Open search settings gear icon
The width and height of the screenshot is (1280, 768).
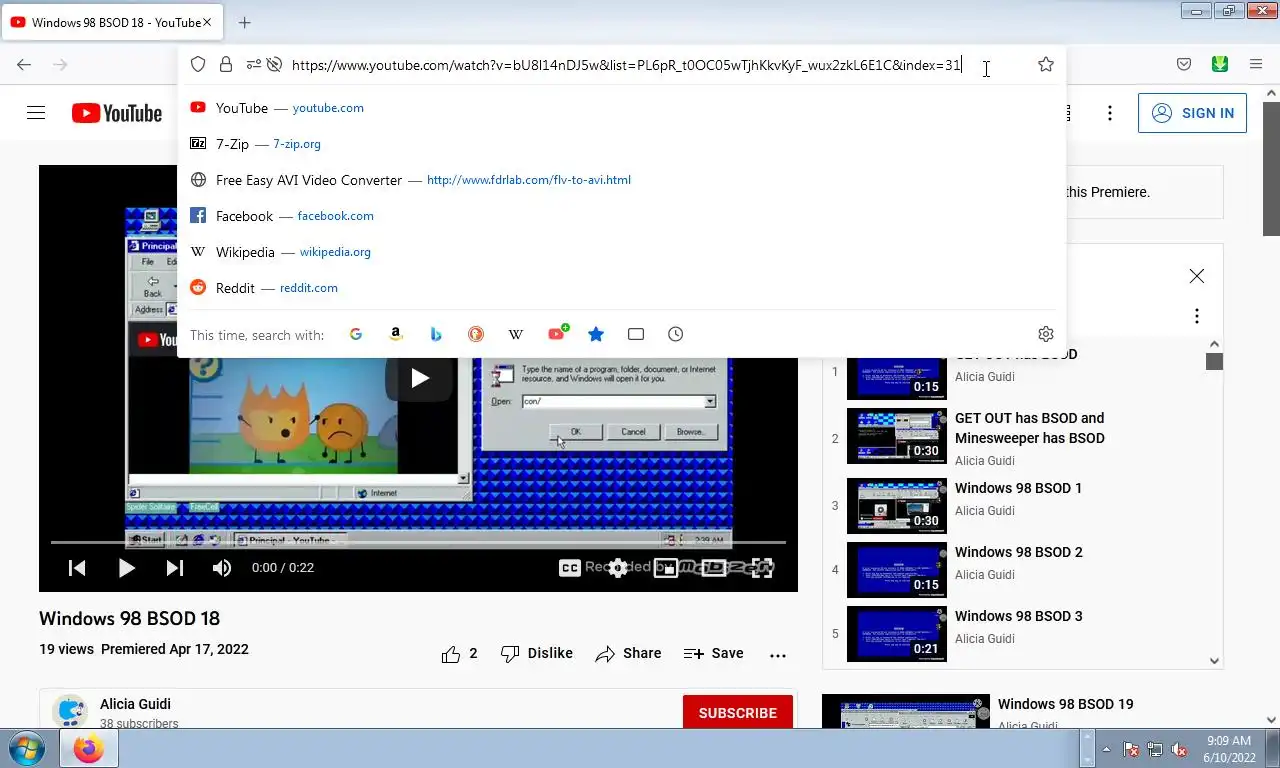tap(1046, 334)
